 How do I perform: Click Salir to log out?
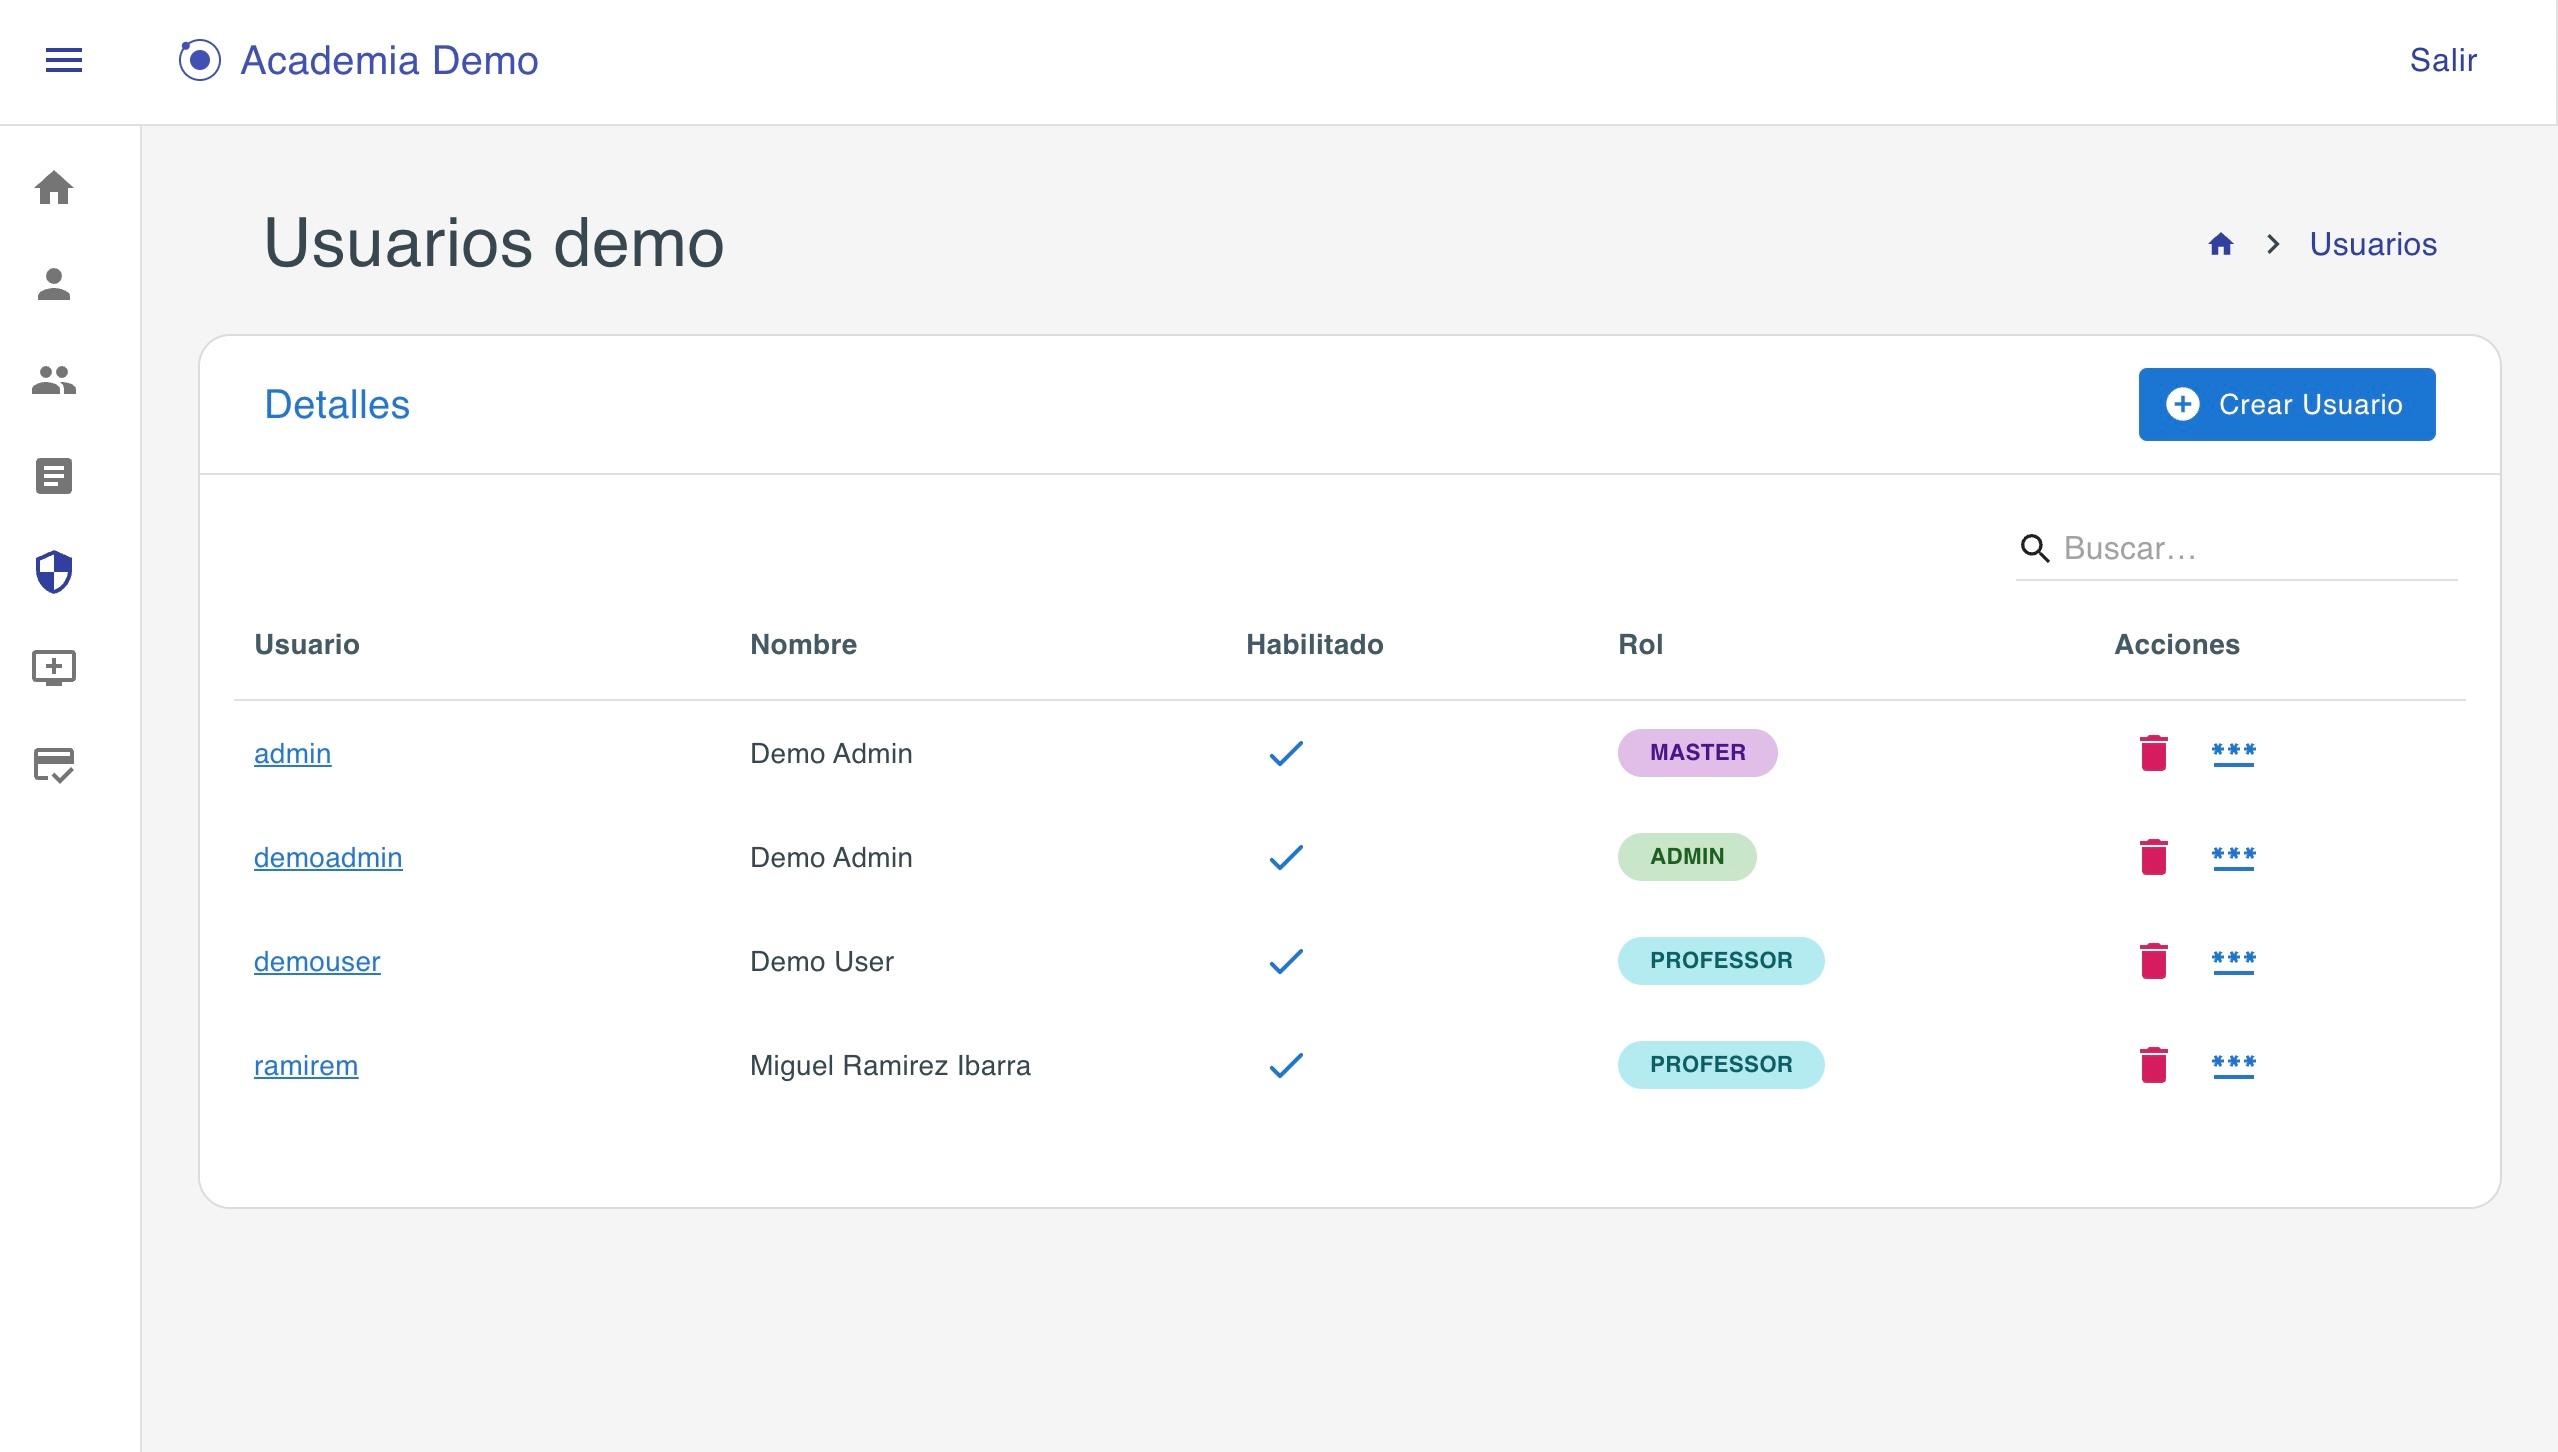point(2442,60)
